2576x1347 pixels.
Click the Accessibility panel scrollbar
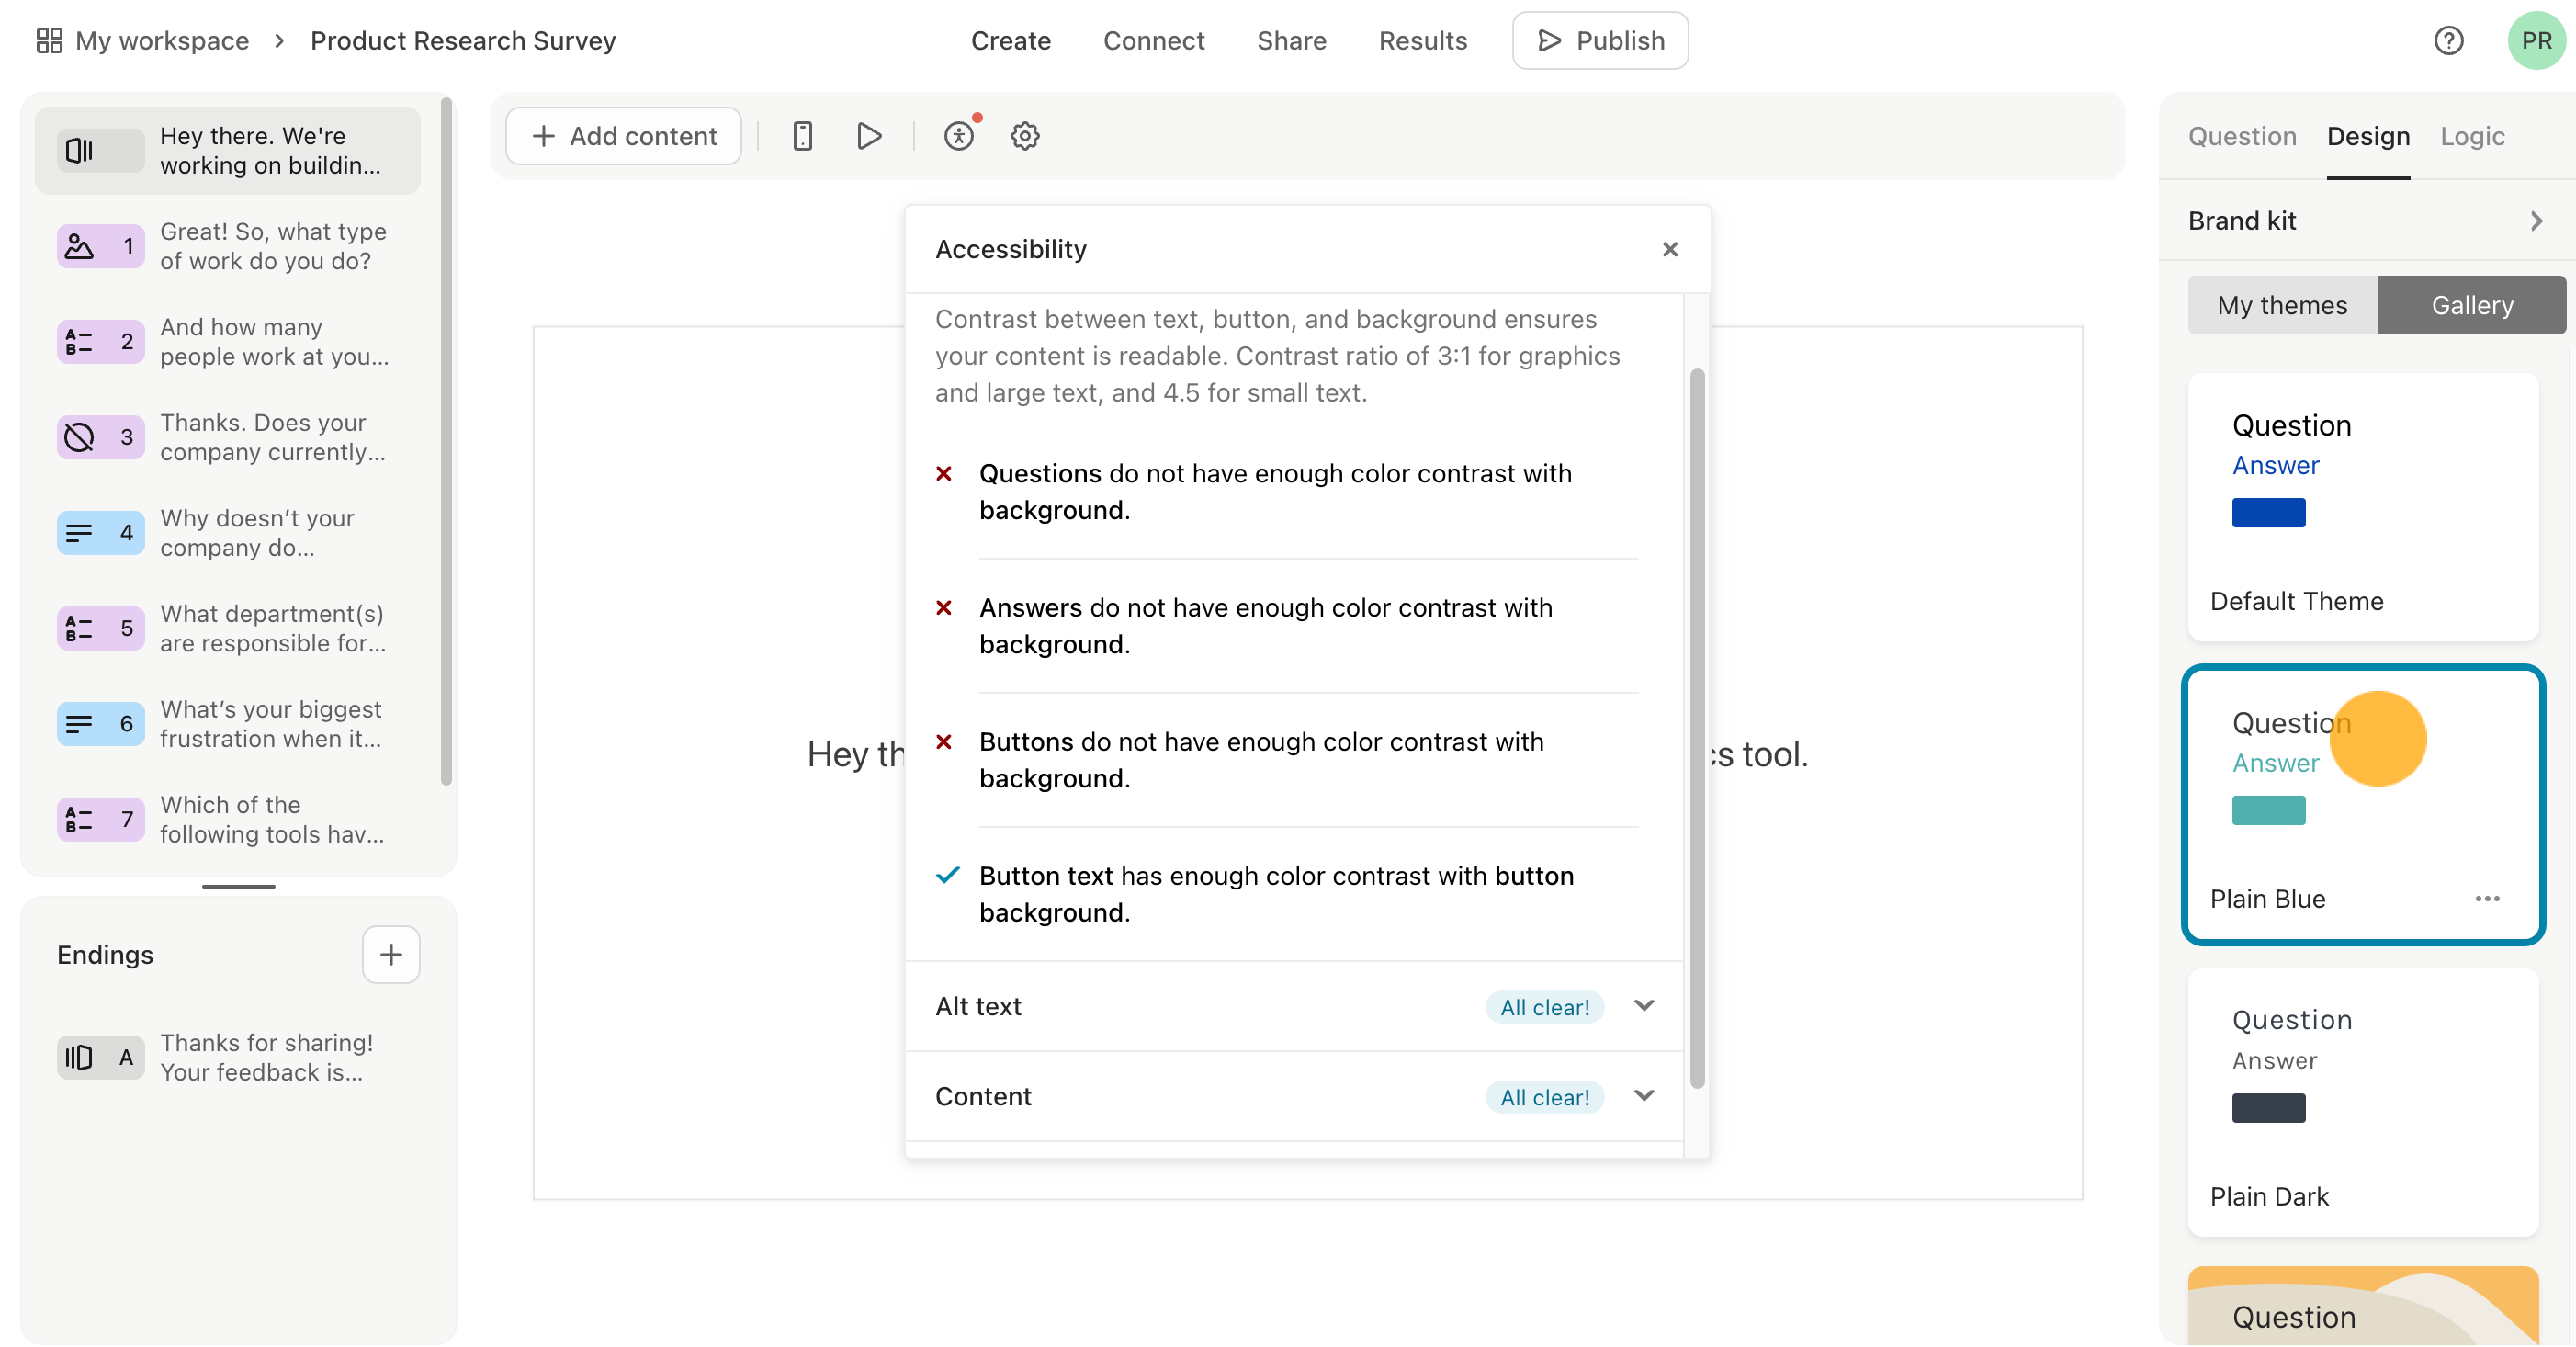pyautogui.click(x=1697, y=728)
